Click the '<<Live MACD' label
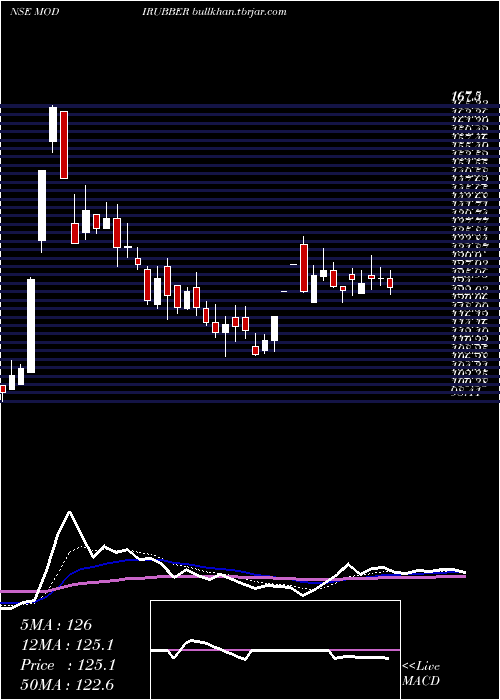 421,673
